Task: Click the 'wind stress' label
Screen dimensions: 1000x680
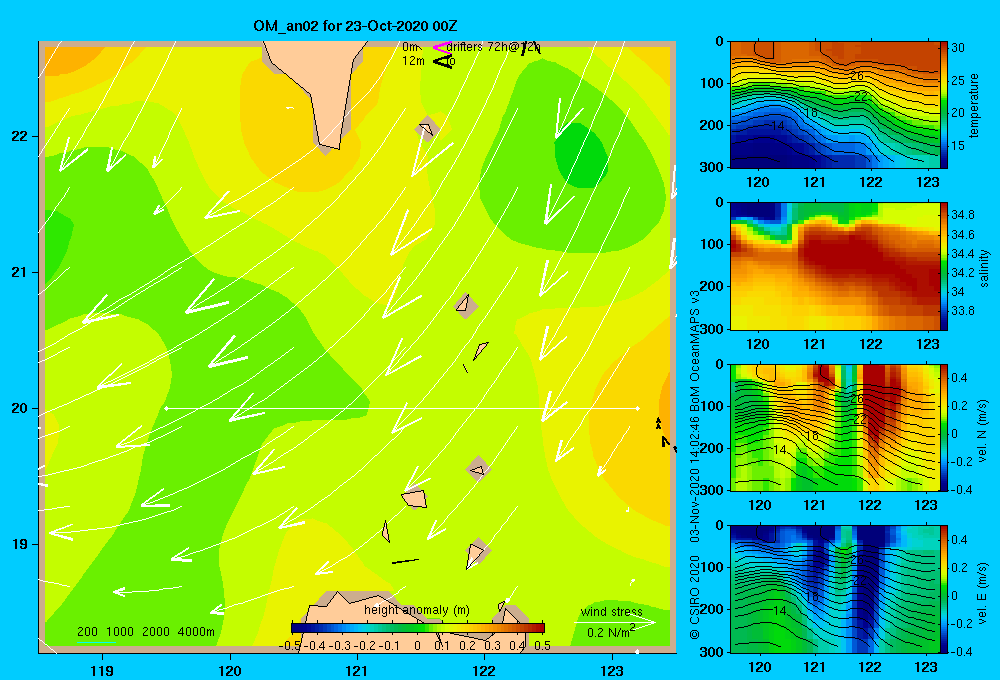Action: click(x=611, y=612)
